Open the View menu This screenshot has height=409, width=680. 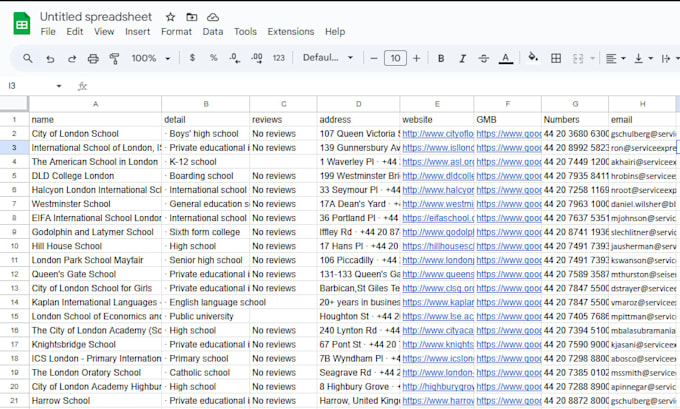click(x=104, y=32)
